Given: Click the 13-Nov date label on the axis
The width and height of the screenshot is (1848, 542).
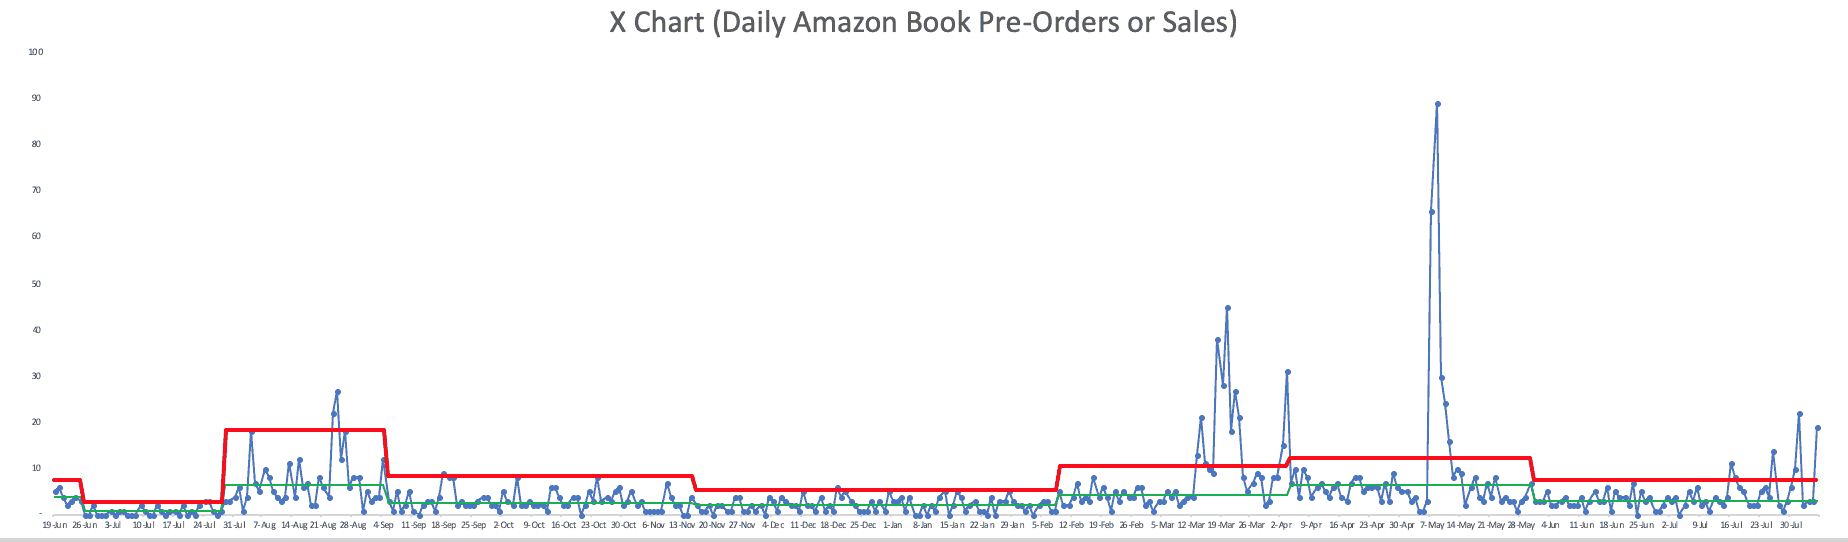Looking at the screenshot, I should click(x=682, y=524).
